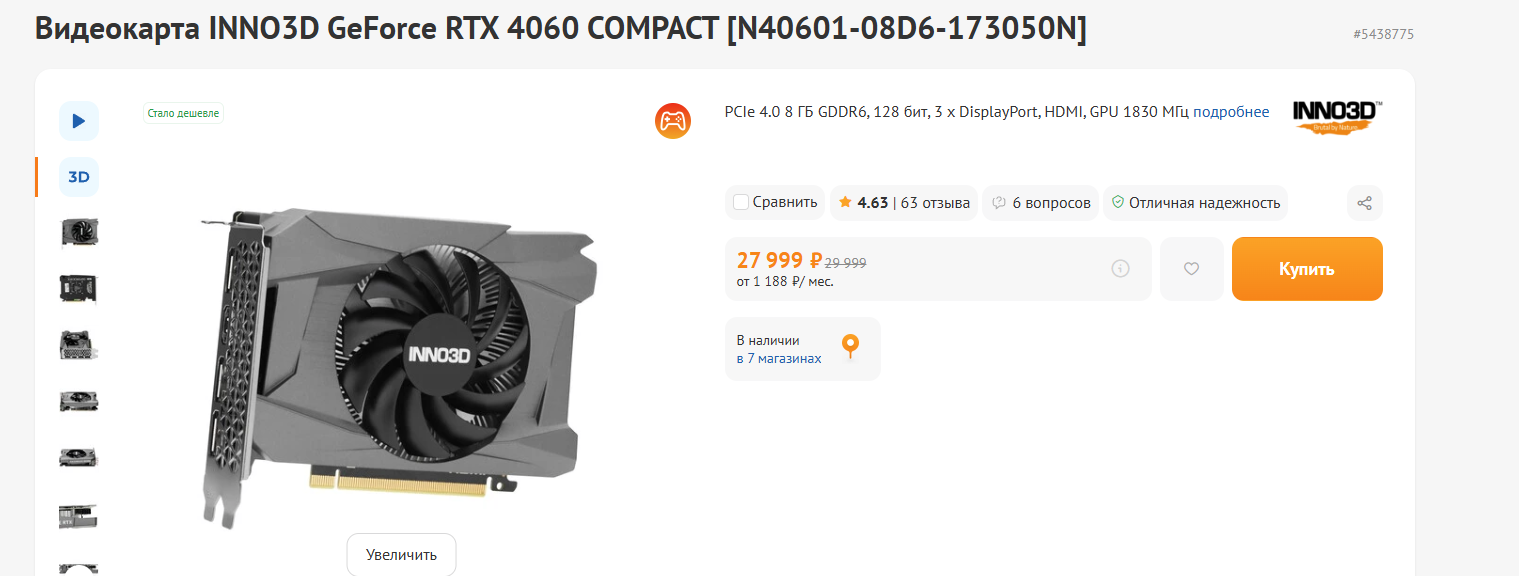
Task: Select the second product photo thumbnail
Action: 79,289
